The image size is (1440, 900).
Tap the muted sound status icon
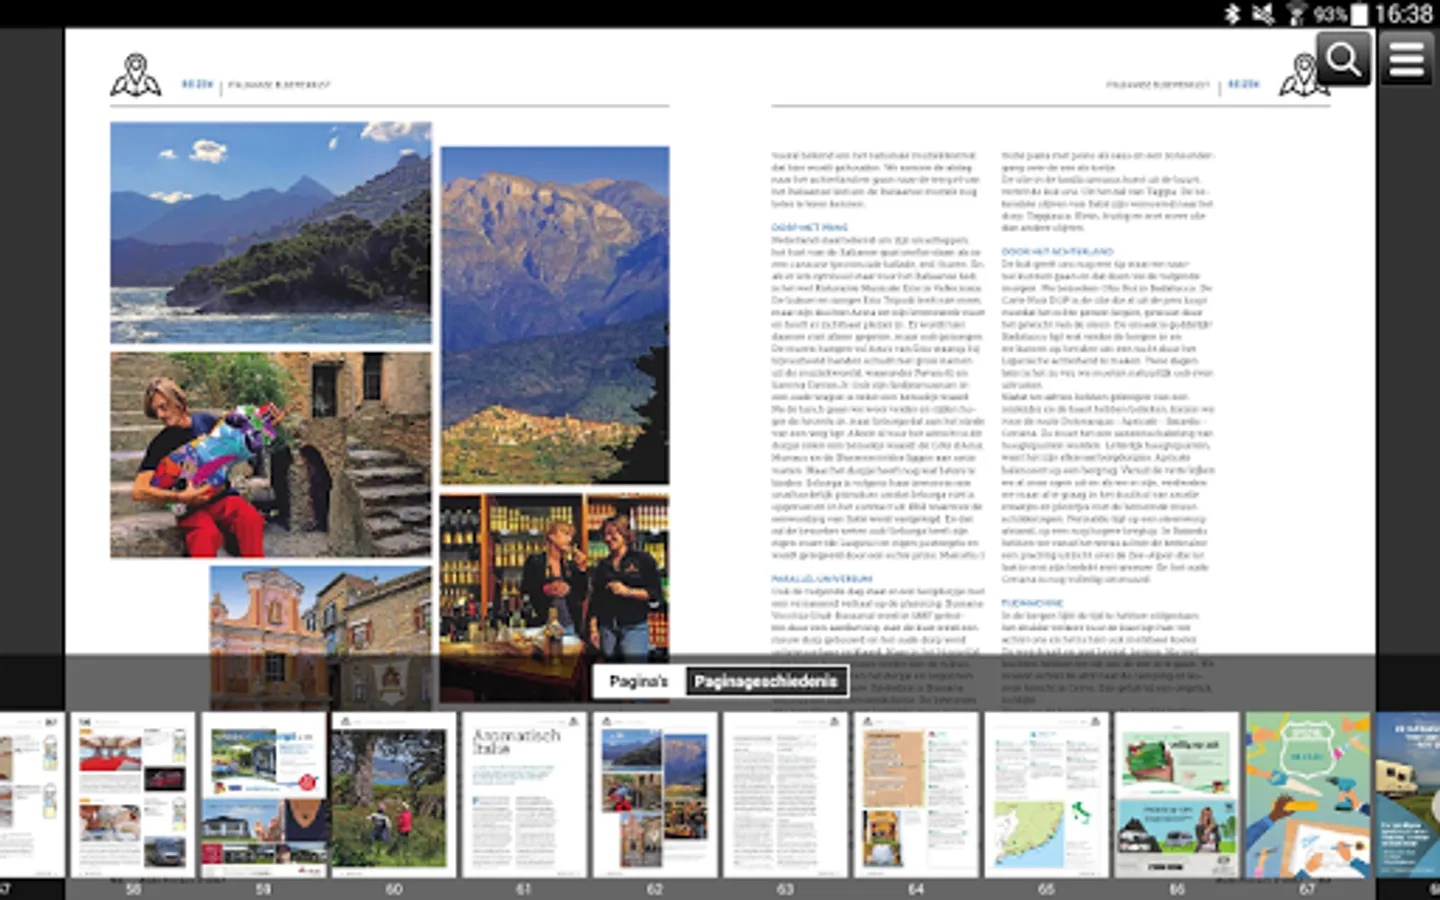point(1264,14)
